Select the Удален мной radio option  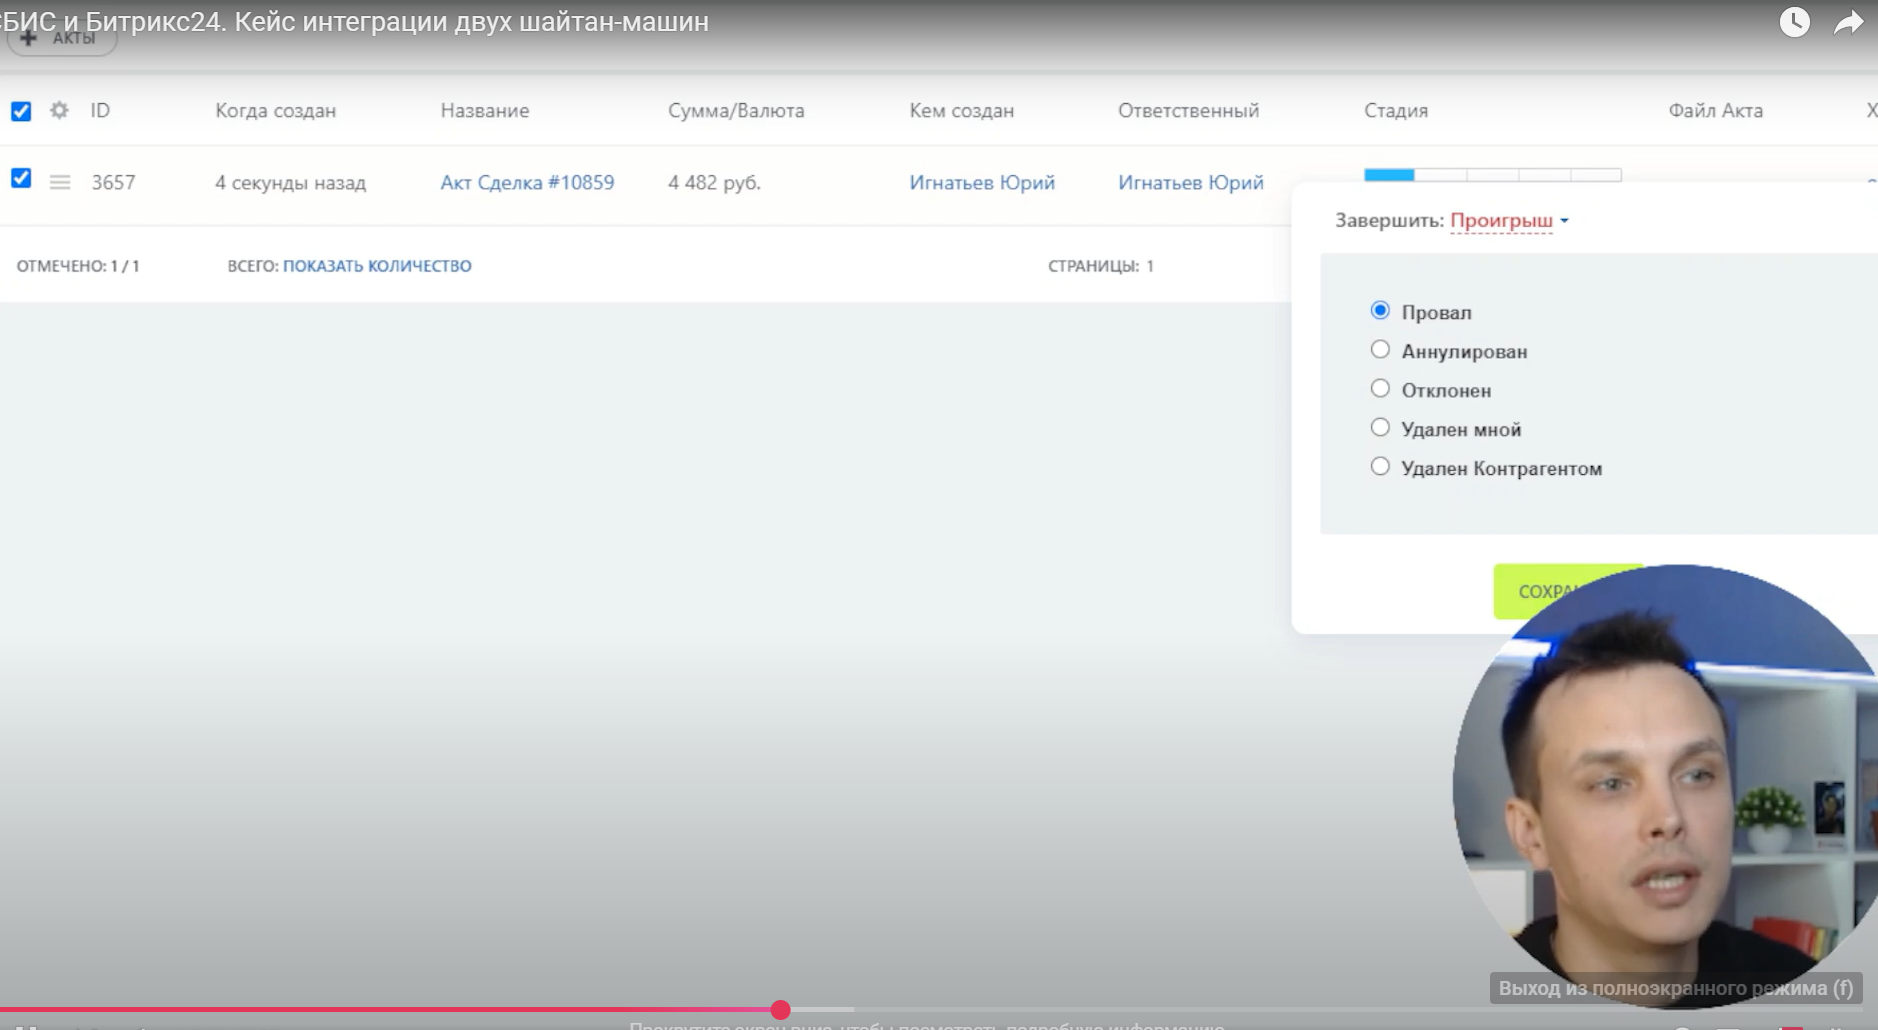click(1380, 428)
